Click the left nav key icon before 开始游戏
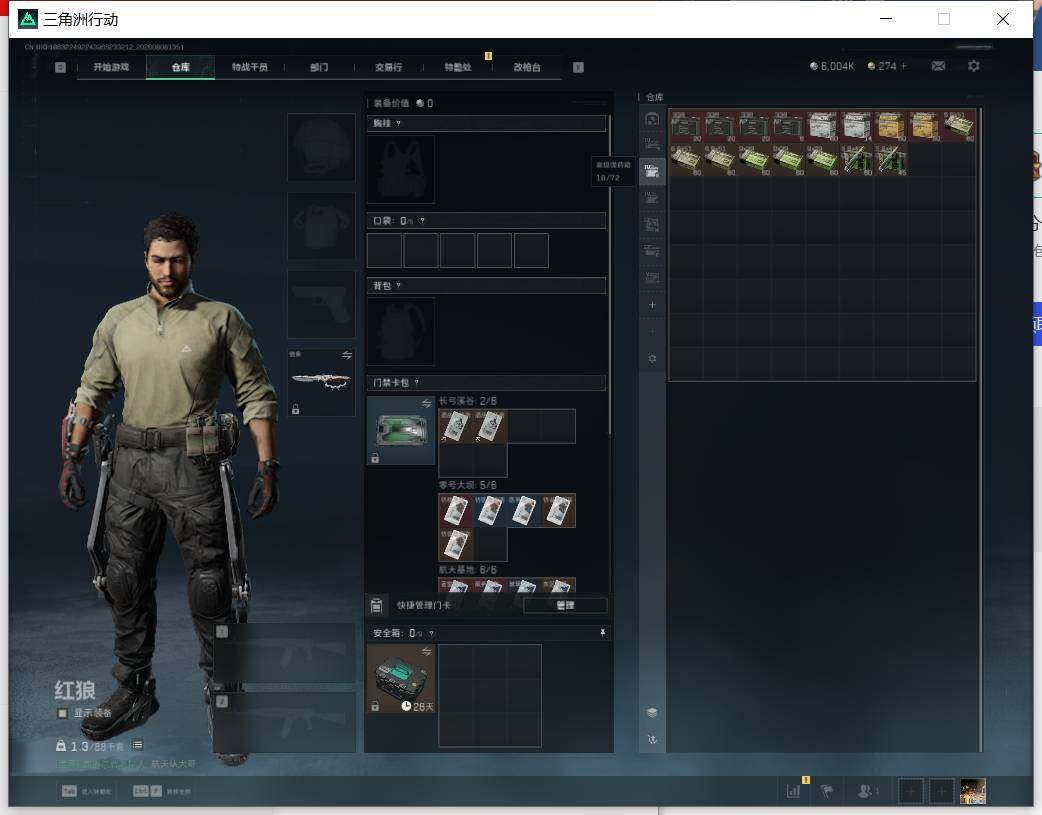This screenshot has height=815, width=1042. click(x=60, y=67)
